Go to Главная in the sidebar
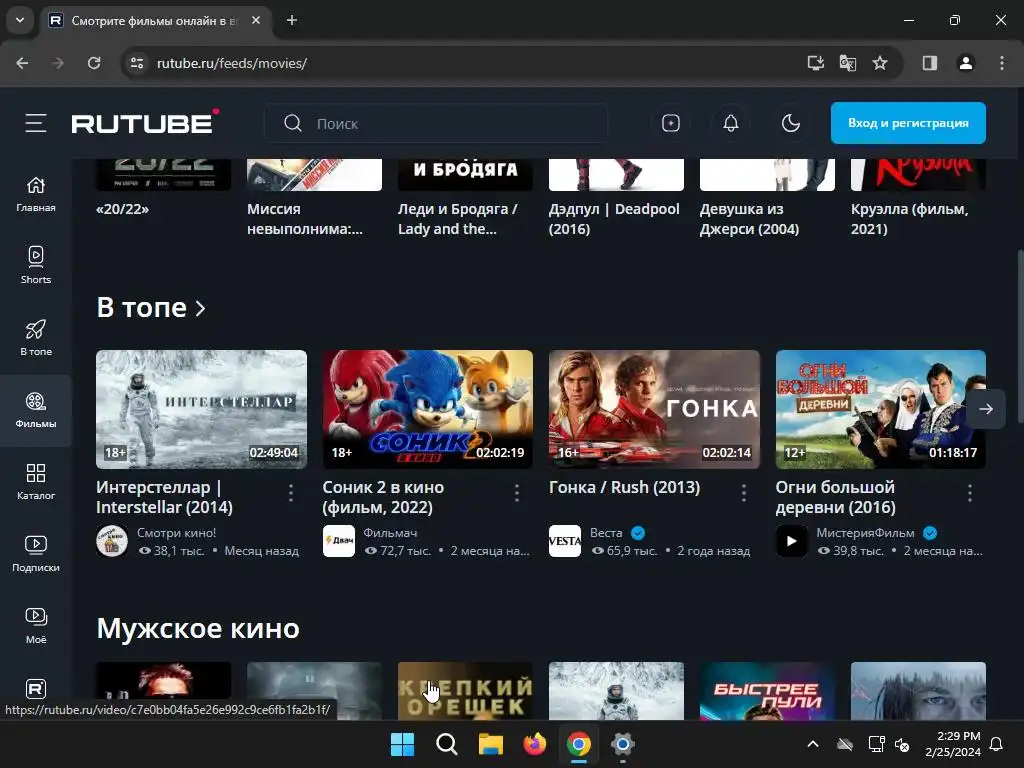 [36, 195]
